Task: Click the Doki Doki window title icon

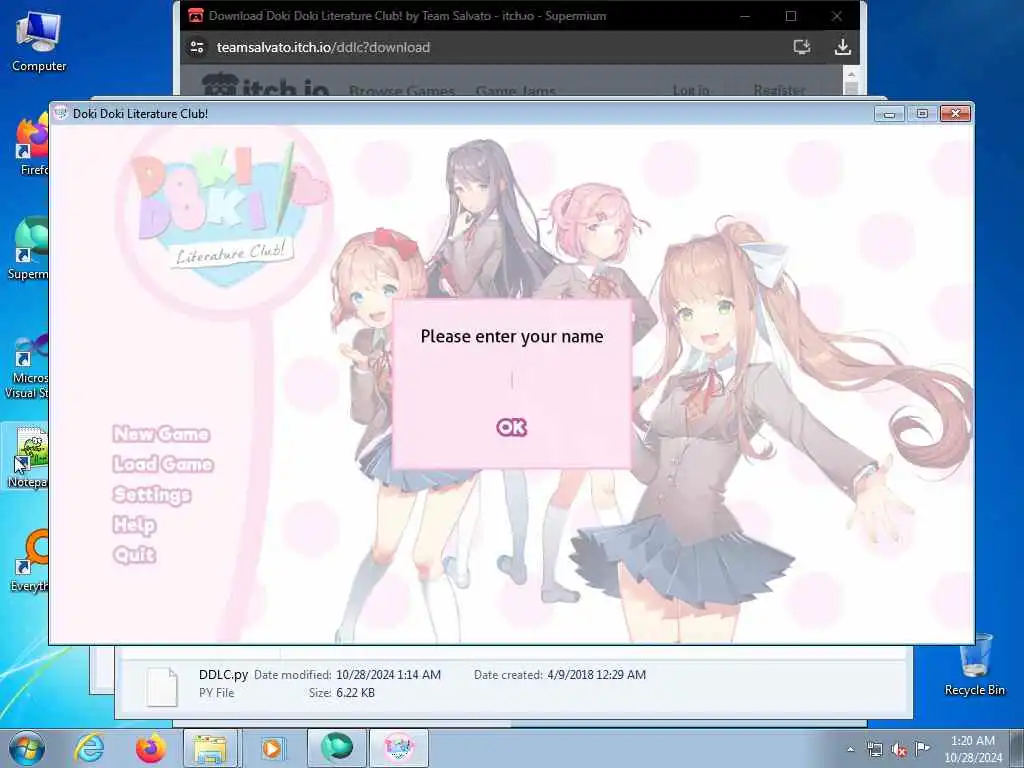Action: [x=61, y=113]
